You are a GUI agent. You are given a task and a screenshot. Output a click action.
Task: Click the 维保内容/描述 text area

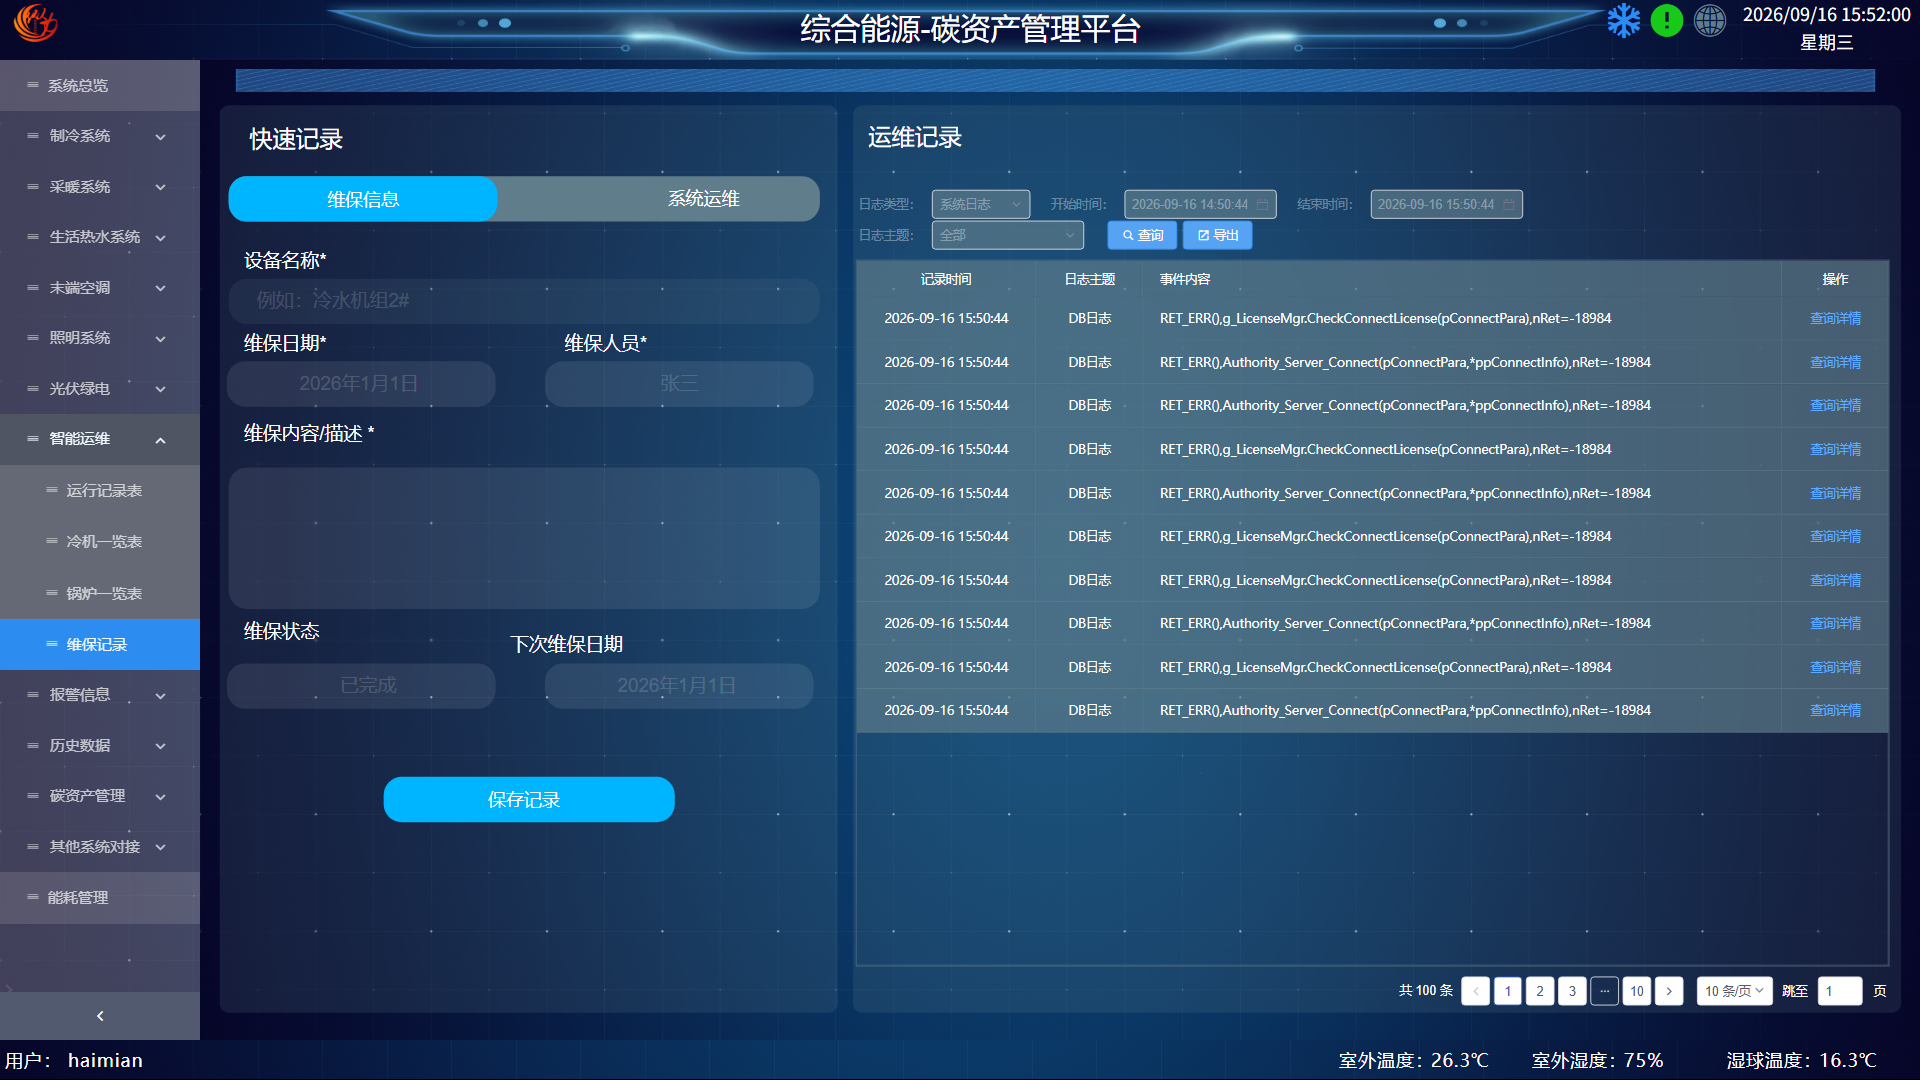[524, 538]
